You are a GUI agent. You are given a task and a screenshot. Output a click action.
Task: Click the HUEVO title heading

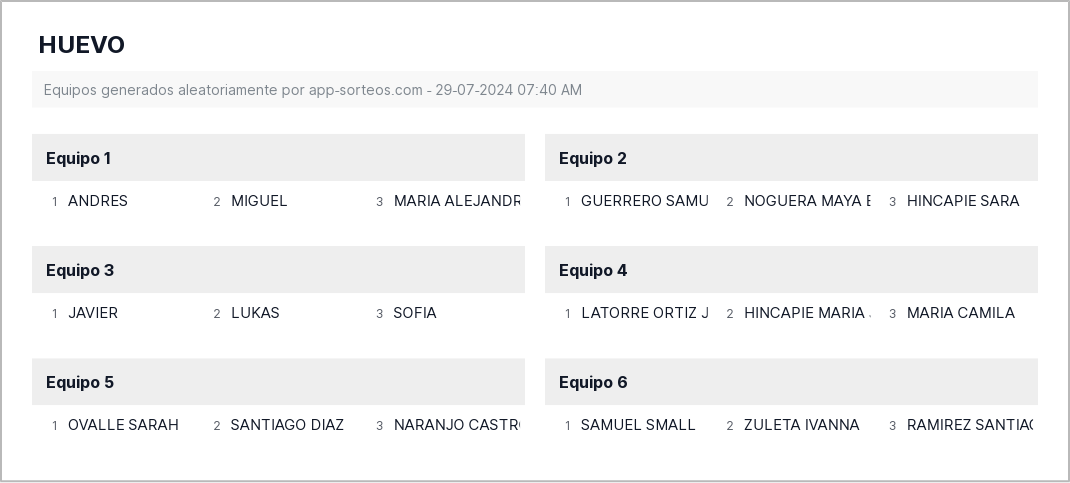[81, 45]
